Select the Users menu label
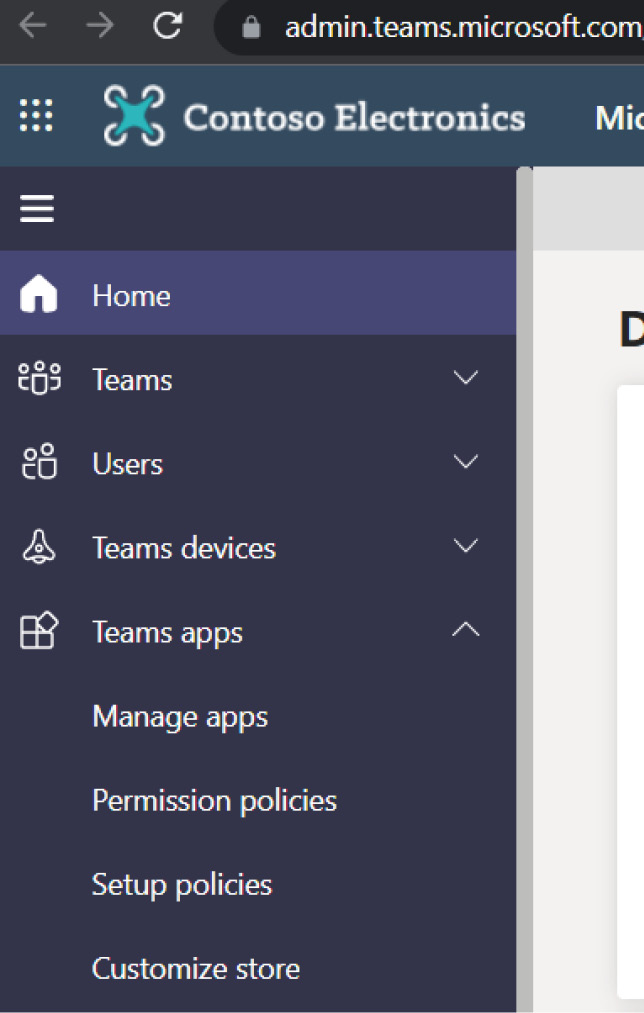The image size is (644, 1013). click(127, 464)
